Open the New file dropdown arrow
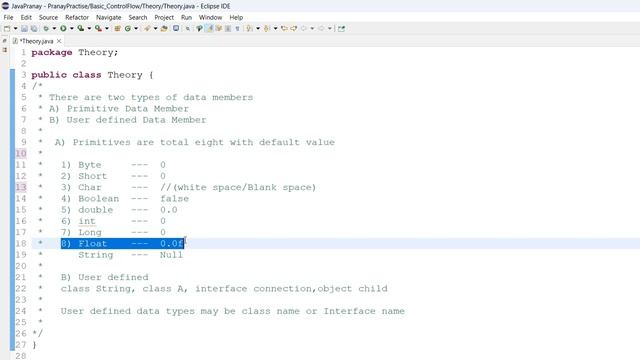 coord(16,29)
